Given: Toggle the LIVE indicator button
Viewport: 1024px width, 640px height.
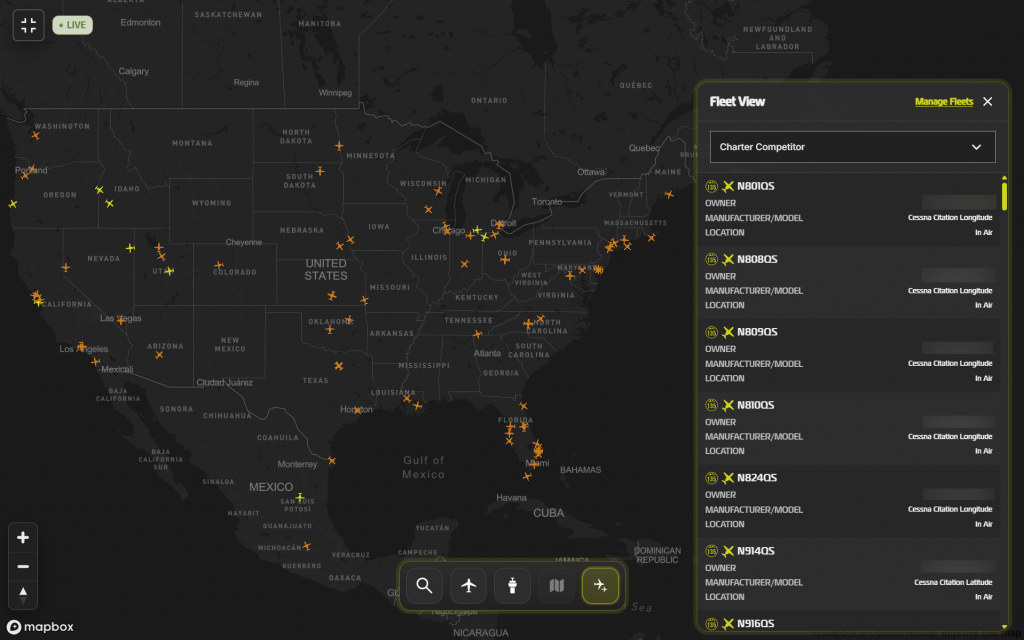Looking at the screenshot, I should pos(72,25).
